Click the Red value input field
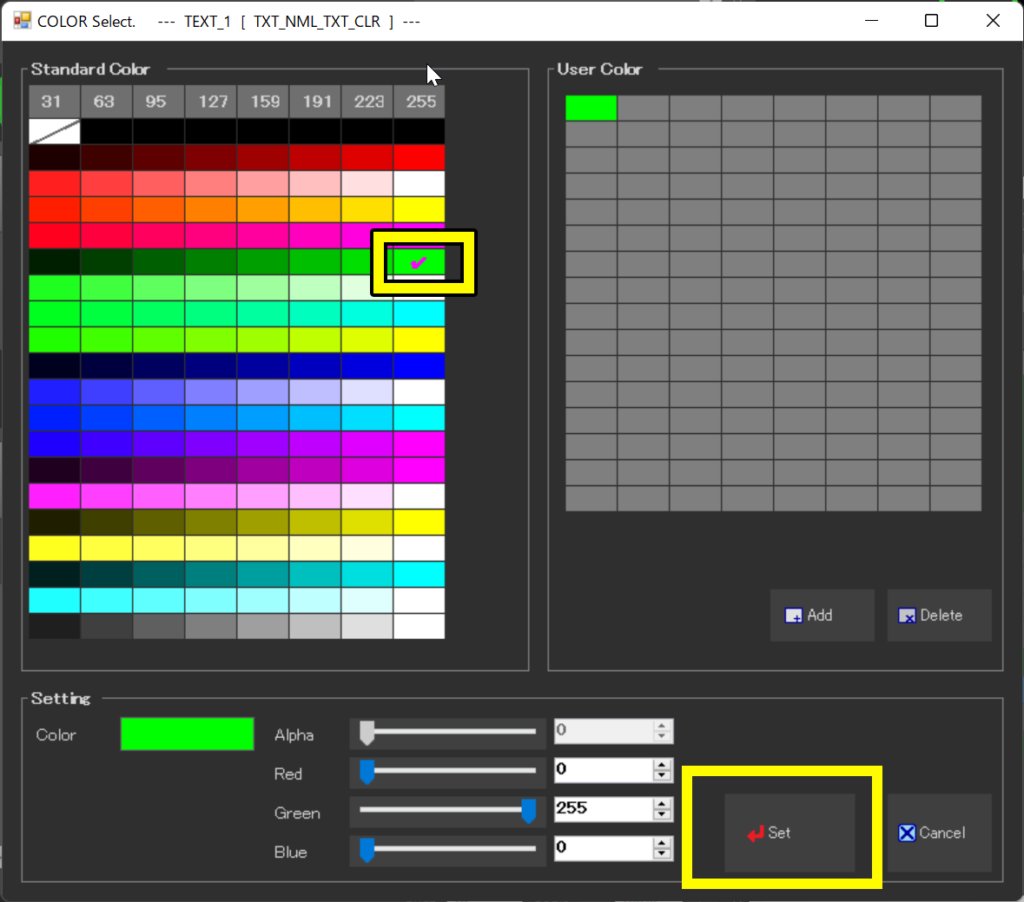The height and width of the screenshot is (902, 1024). click(602, 770)
